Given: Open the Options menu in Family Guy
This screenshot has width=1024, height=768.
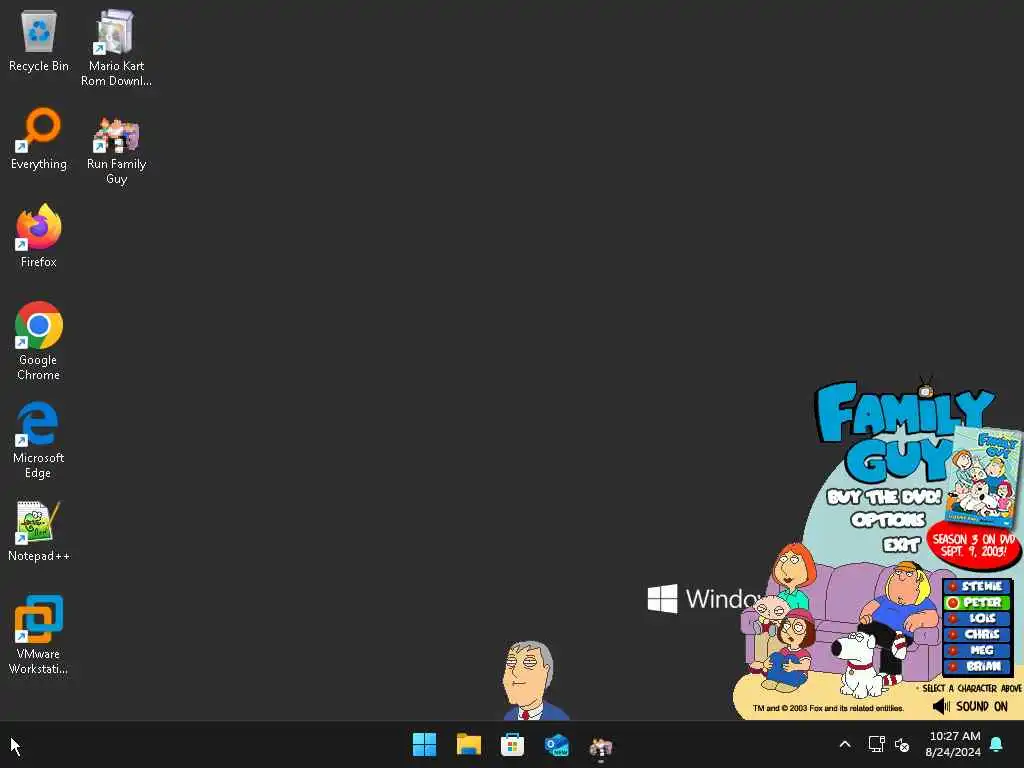Looking at the screenshot, I should pyautogui.click(x=888, y=520).
